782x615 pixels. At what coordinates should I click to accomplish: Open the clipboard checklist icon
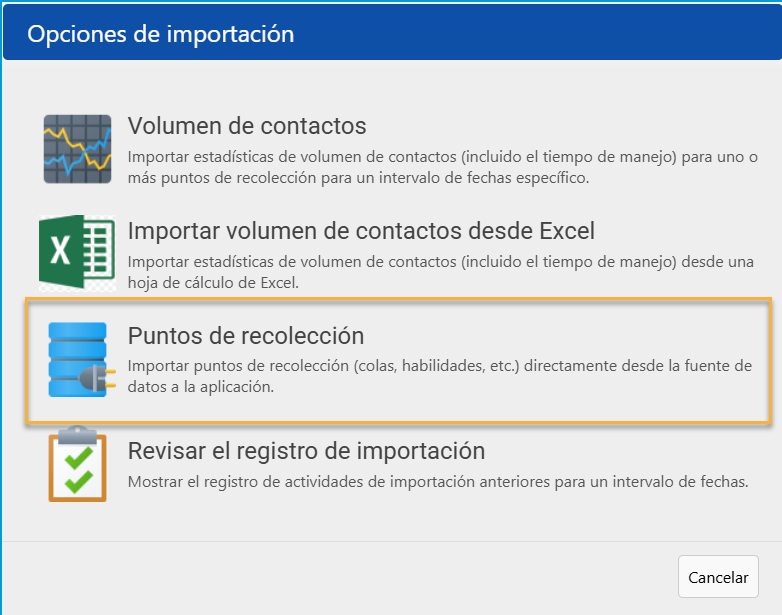pos(77,464)
